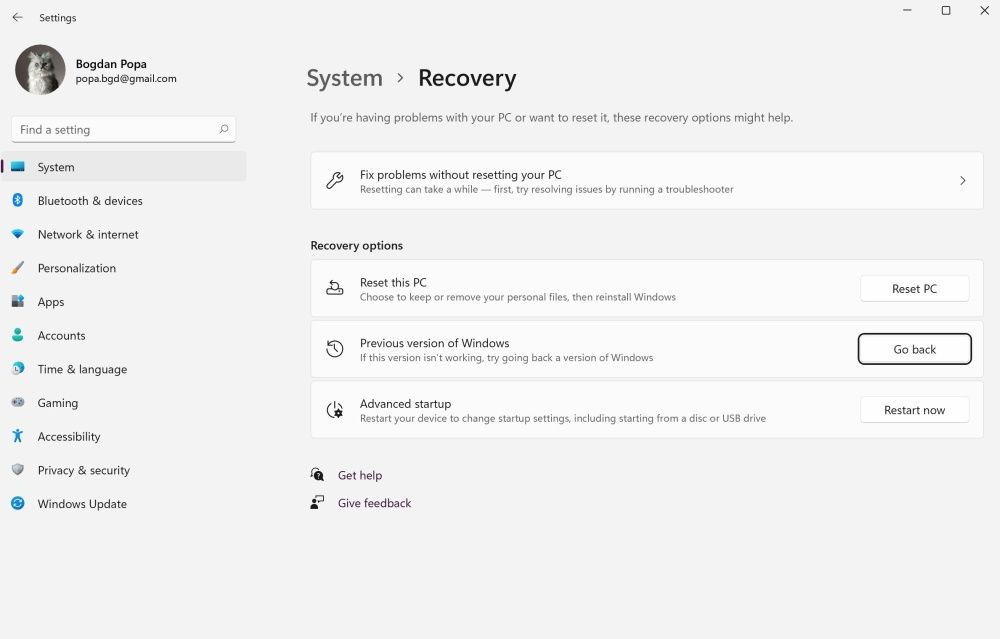Click the back arrow icon in the Settings header
The width and height of the screenshot is (1000, 639).
[x=17, y=17]
